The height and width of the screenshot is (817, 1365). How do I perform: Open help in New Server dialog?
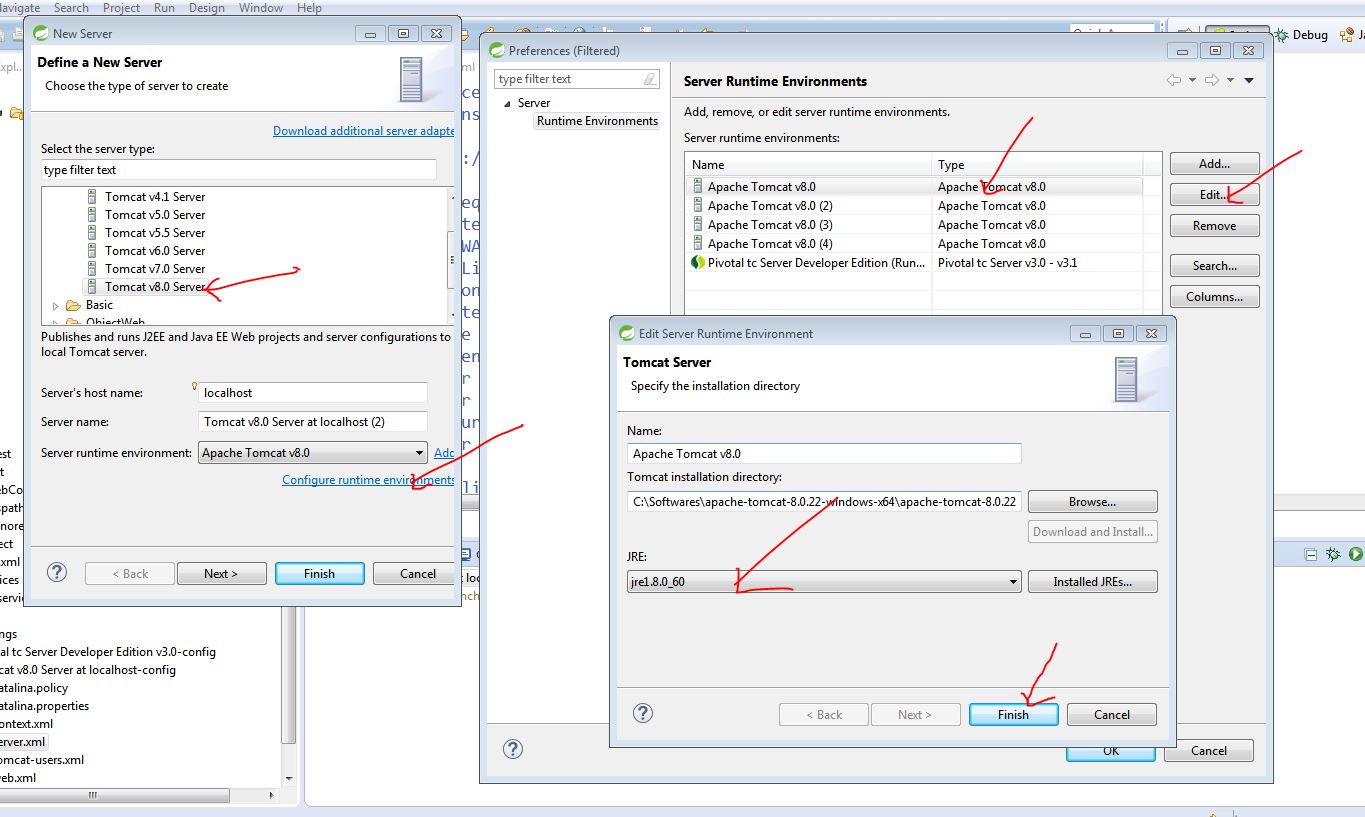pyautogui.click(x=57, y=573)
